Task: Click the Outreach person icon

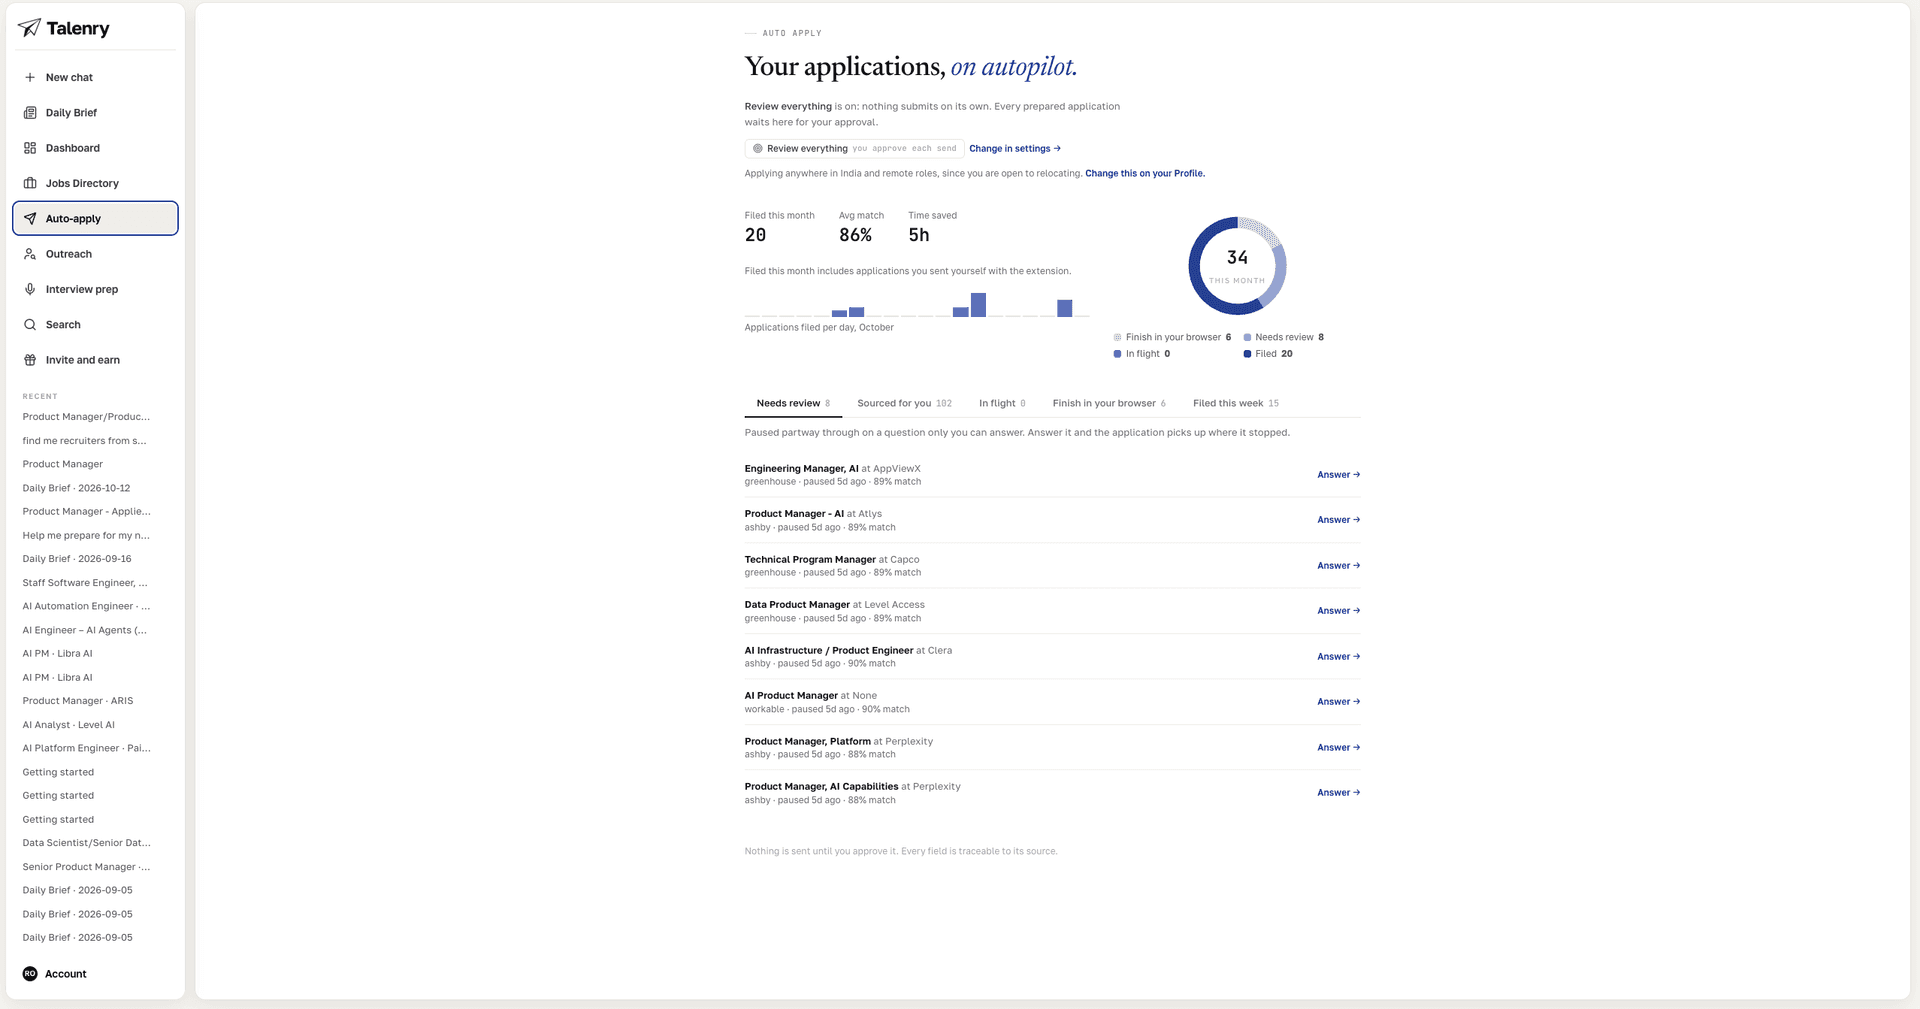Action: 30,254
